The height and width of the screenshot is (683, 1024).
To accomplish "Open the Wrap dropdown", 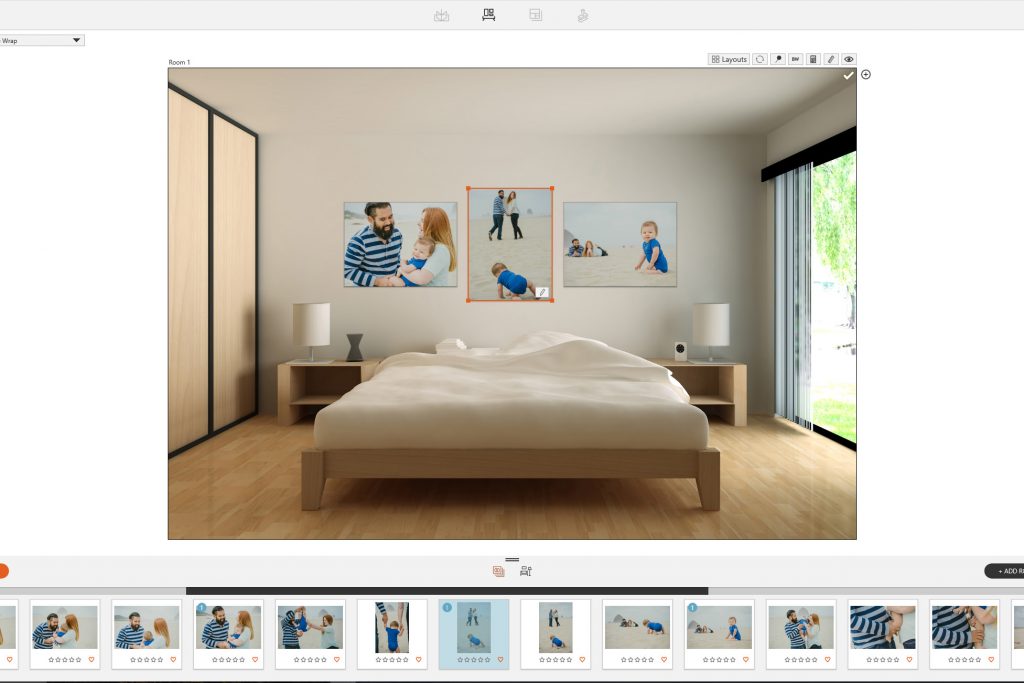I will pyautogui.click(x=42, y=40).
